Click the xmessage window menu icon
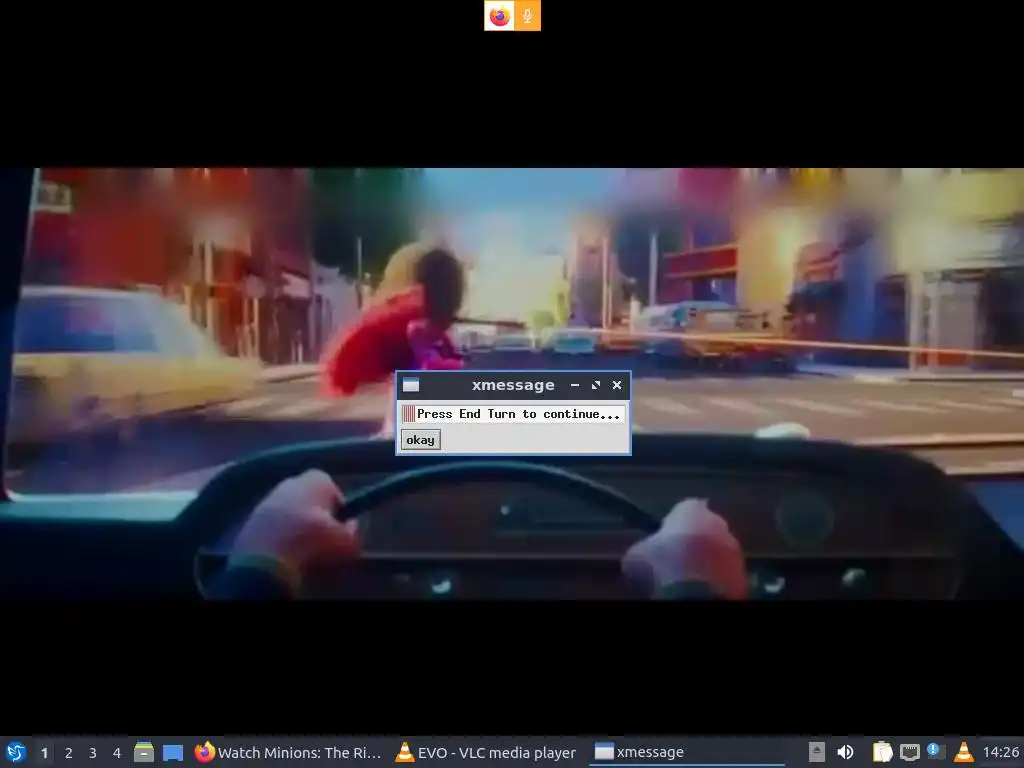The image size is (1024, 768). [411, 385]
